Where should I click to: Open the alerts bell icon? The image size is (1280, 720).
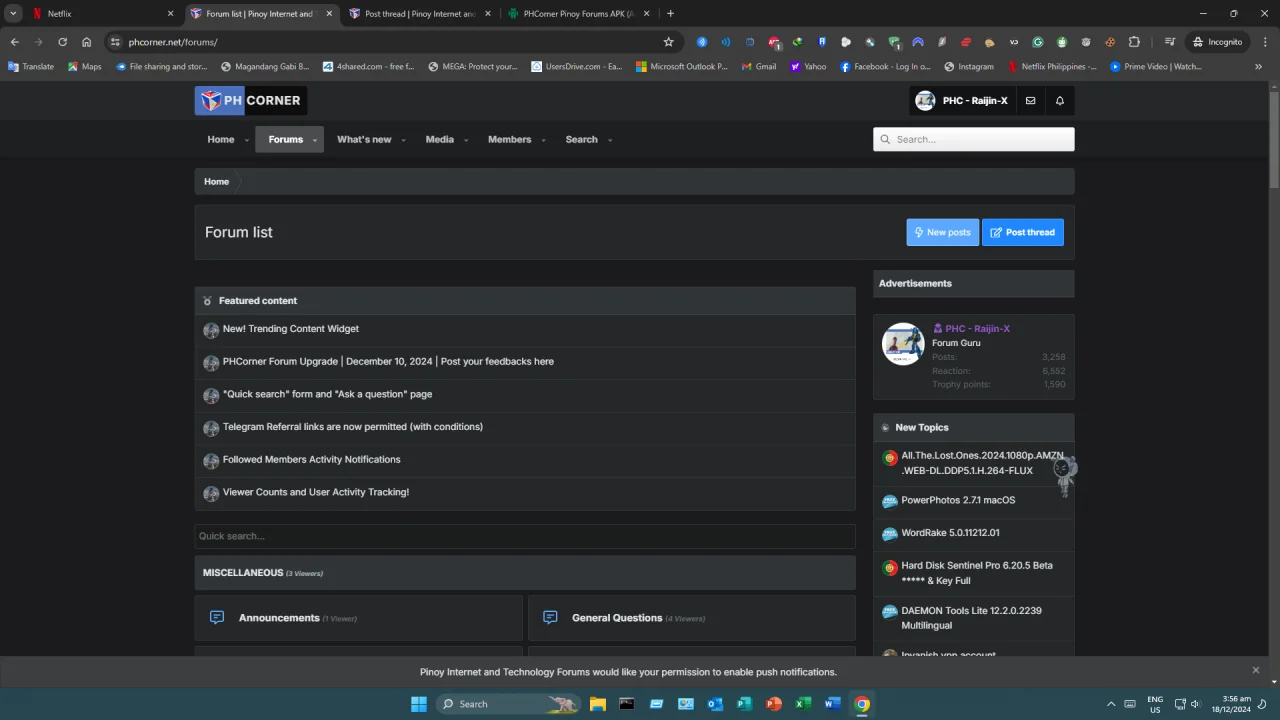pos(1060,100)
